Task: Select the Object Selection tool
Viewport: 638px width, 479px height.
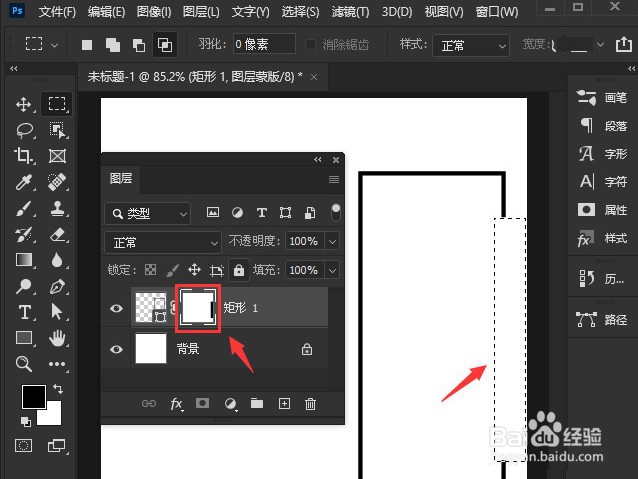Action: click(57, 130)
